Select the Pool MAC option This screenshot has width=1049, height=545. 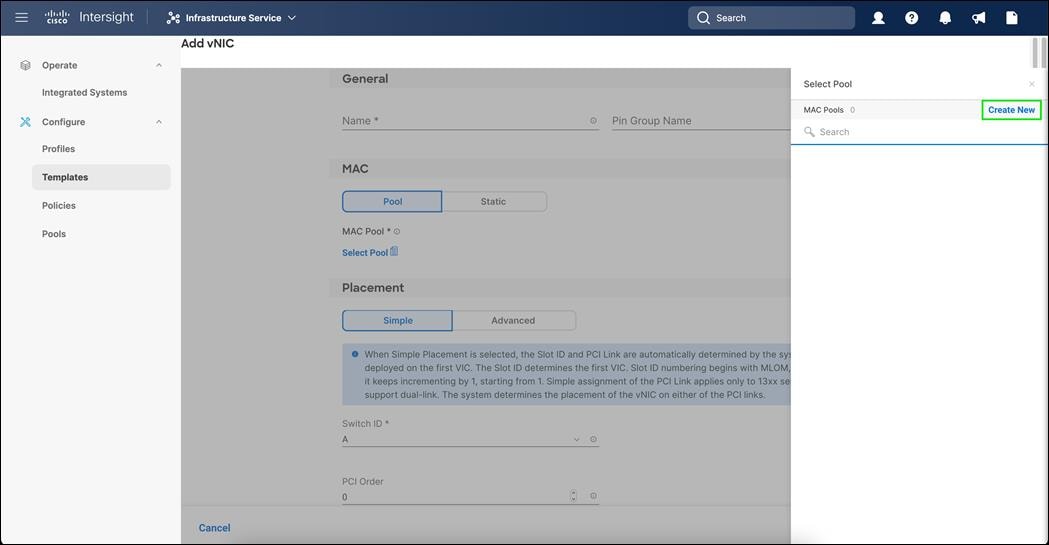[392, 201]
